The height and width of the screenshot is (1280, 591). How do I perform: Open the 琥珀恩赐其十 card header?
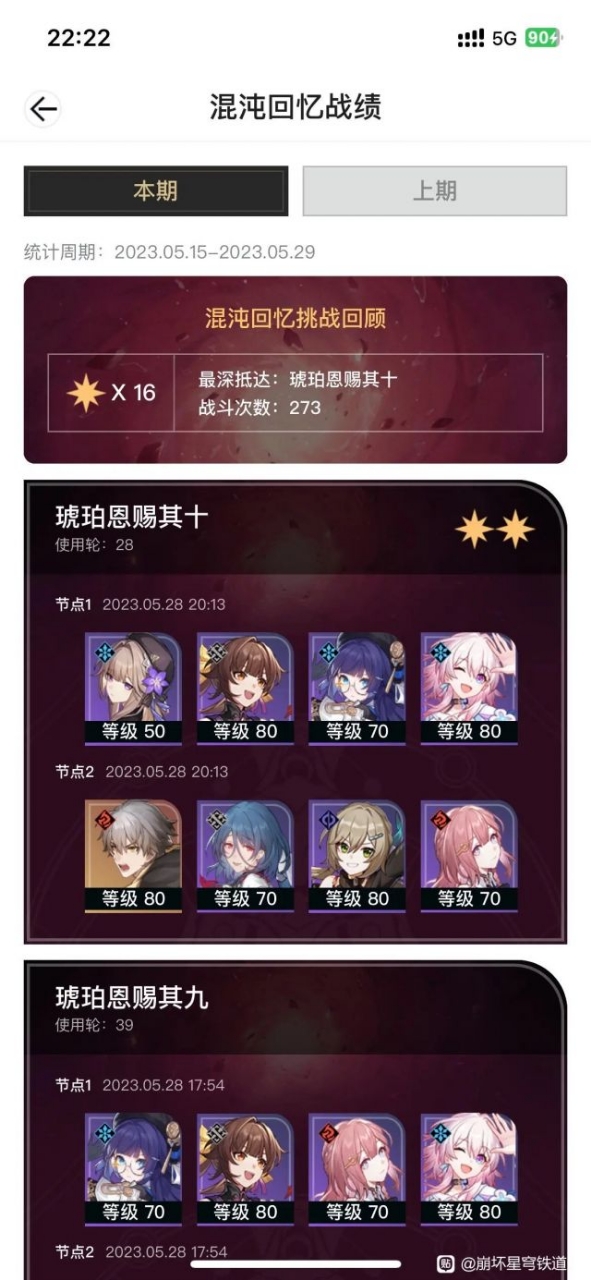(295, 528)
